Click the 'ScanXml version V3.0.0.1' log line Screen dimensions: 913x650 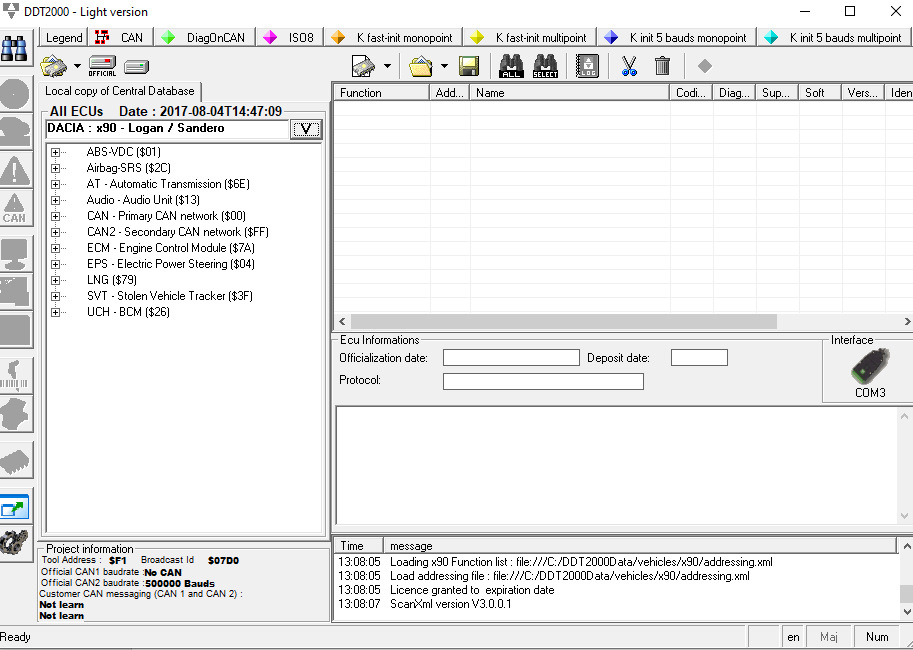(x=451, y=604)
